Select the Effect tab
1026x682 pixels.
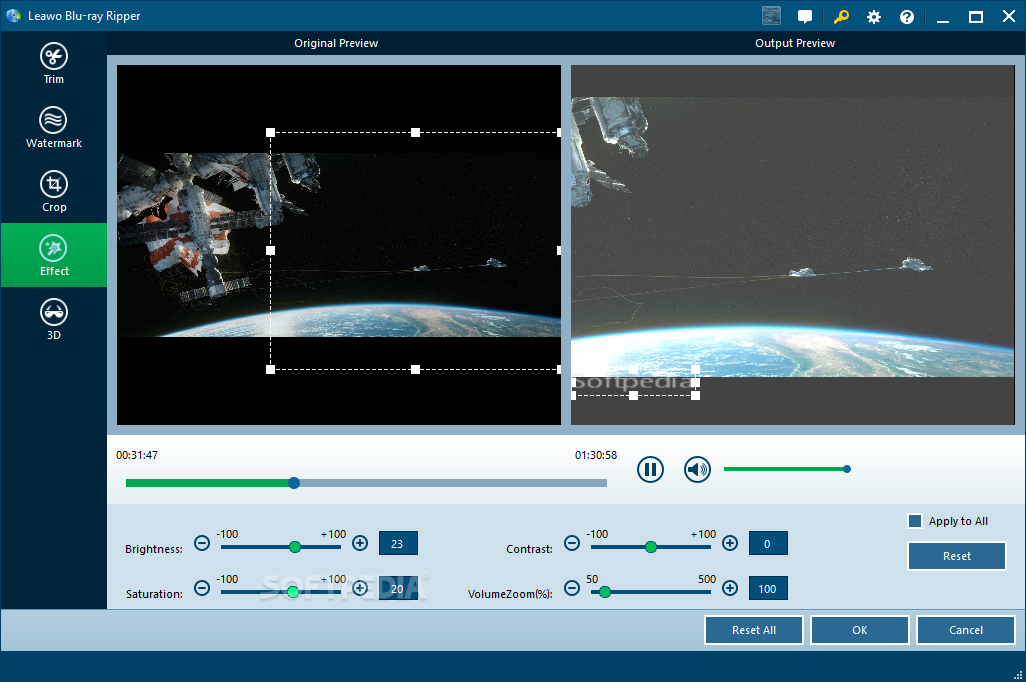click(54, 255)
